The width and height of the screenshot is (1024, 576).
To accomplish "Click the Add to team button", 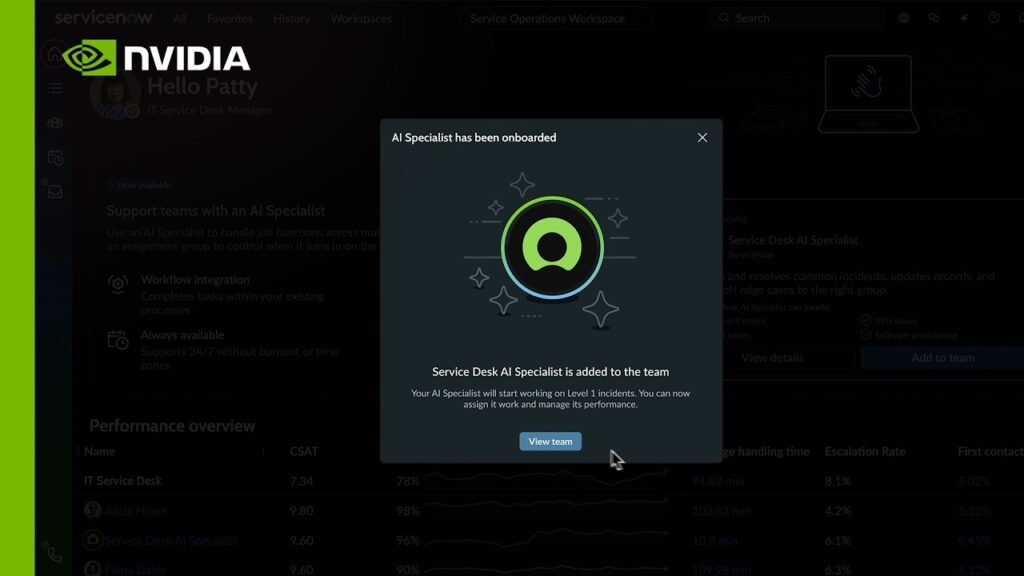I will point(942,357).
